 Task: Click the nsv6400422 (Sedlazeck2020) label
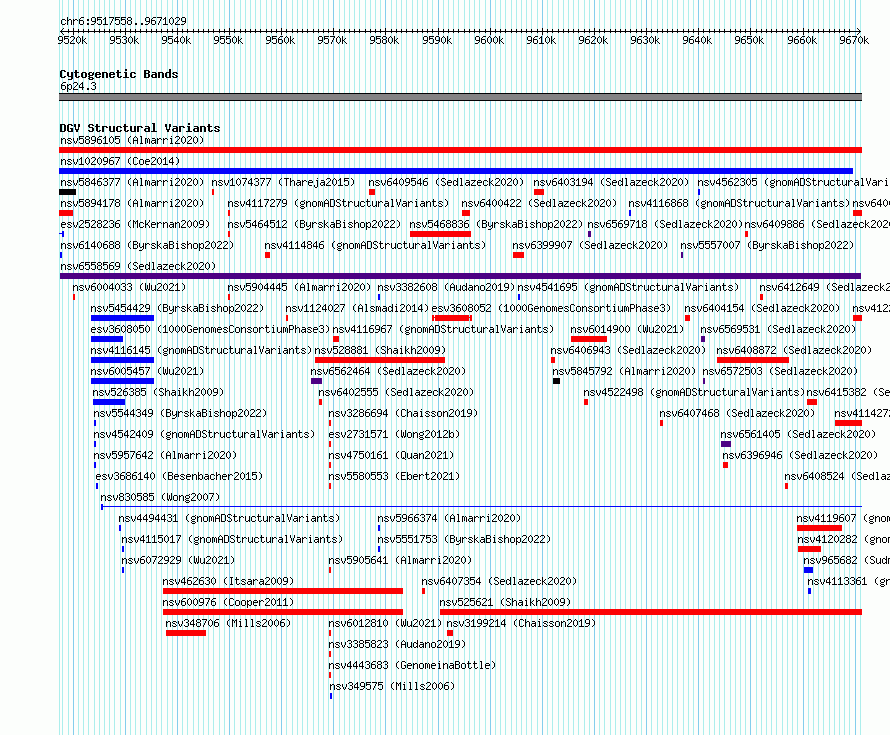539,203
